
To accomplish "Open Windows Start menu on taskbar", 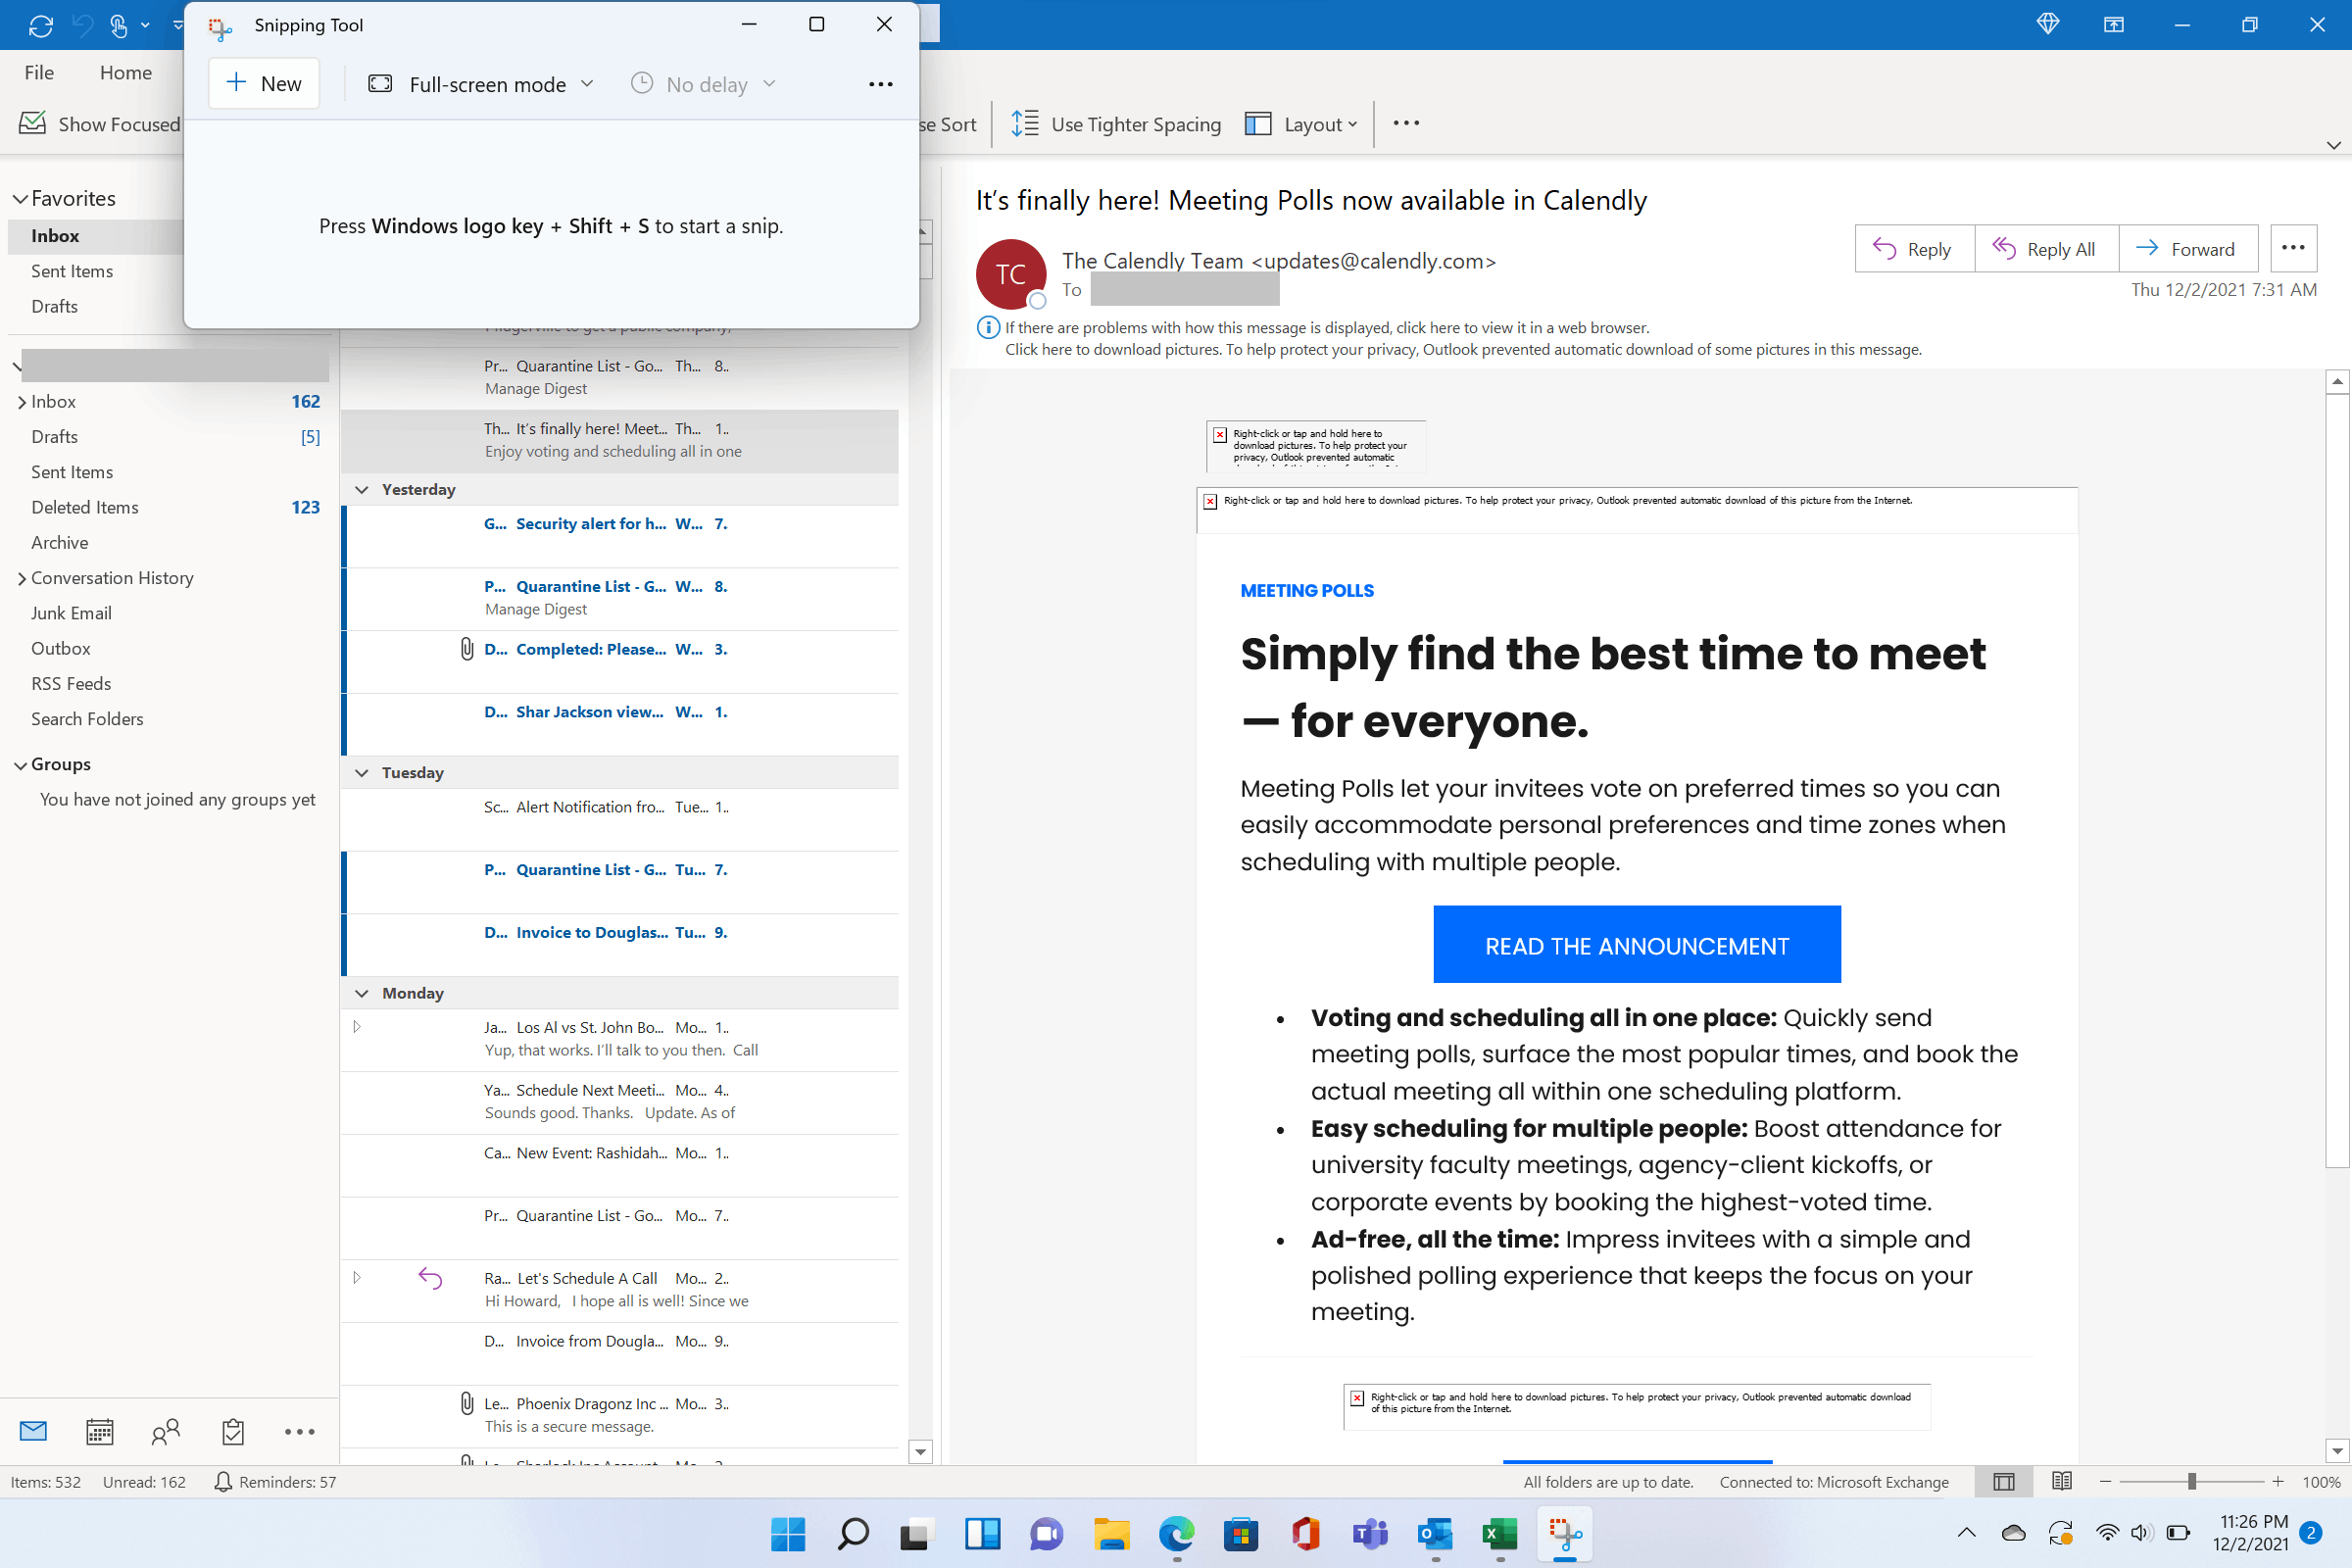I will click(x=788, y=1534).
